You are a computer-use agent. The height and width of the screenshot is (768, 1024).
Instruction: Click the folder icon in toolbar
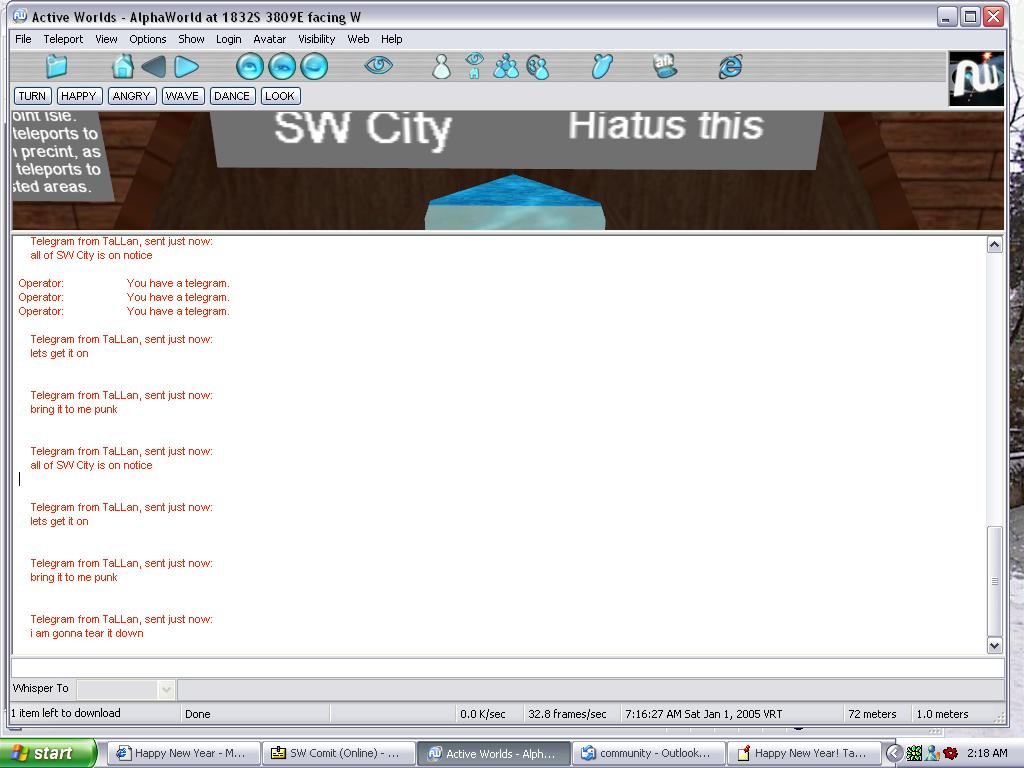(x=57, y=67)
